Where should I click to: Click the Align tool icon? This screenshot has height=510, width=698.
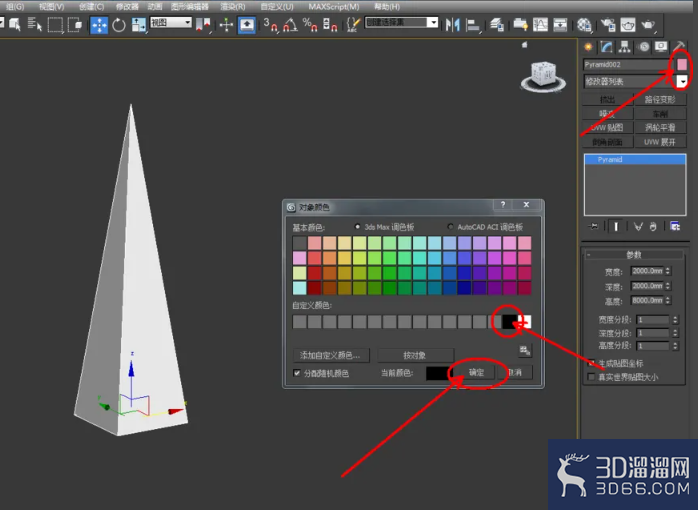(x=472, y=24)
